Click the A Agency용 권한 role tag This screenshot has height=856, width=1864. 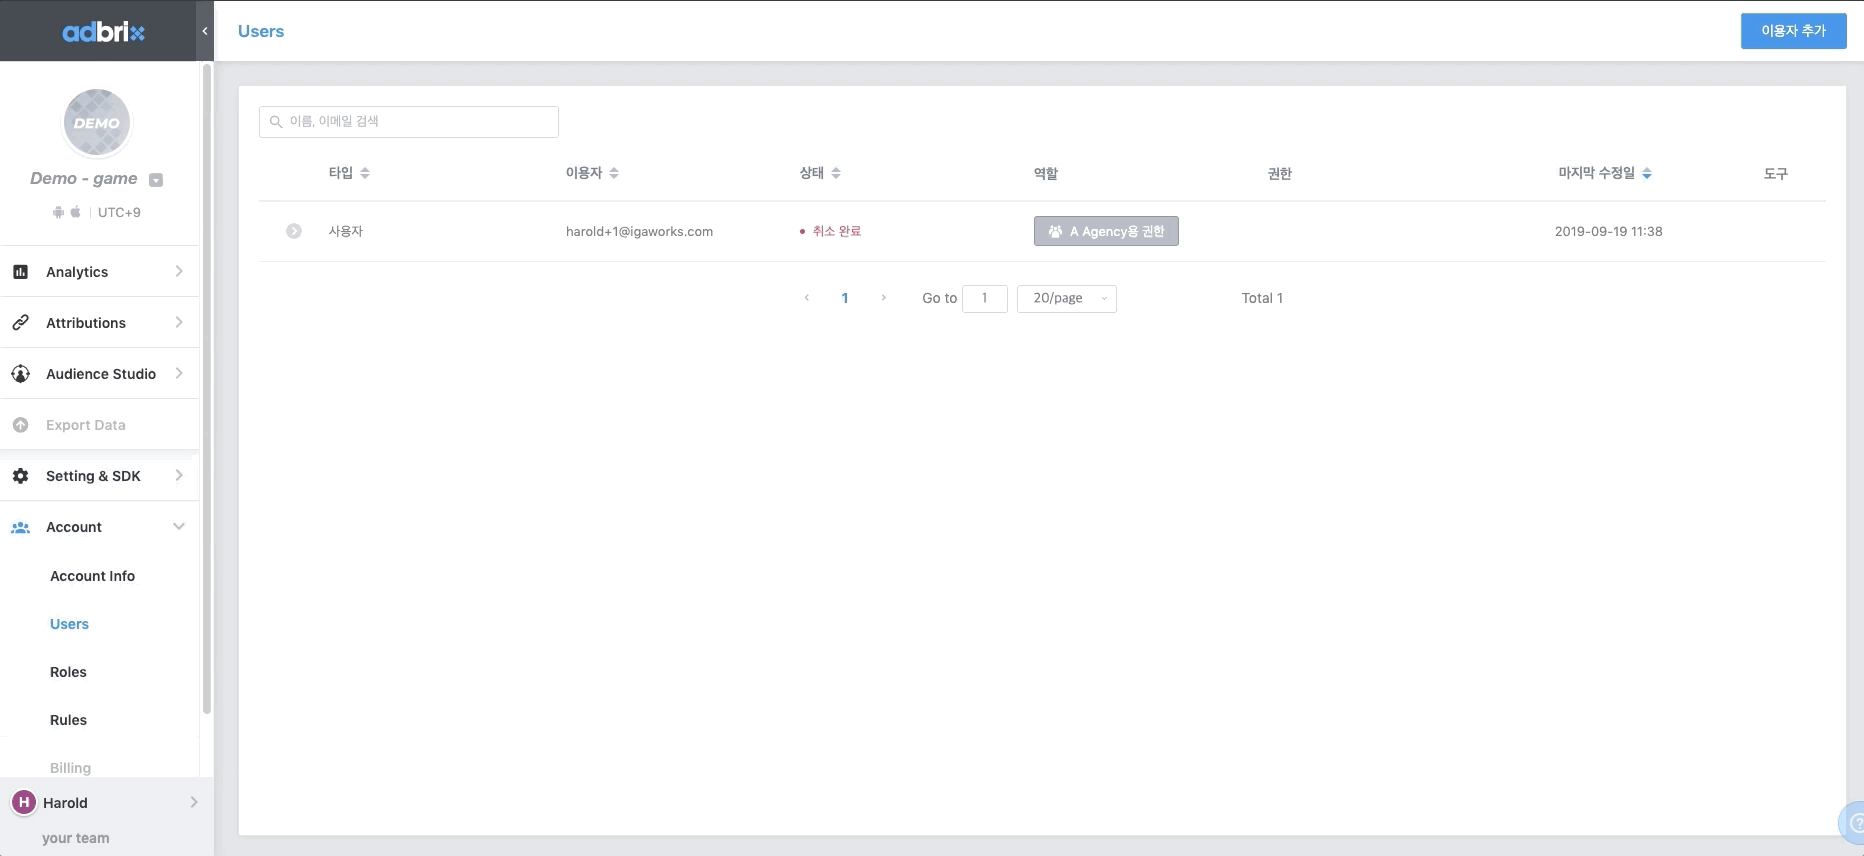(x=1106, y=231)
